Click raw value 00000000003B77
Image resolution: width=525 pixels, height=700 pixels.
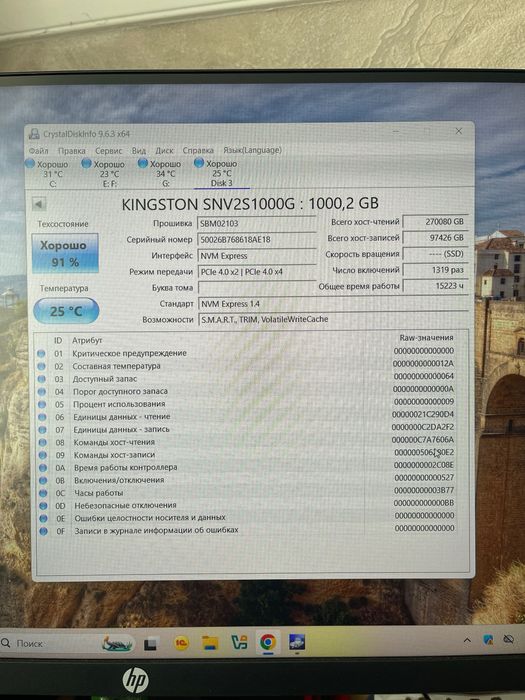424,490
